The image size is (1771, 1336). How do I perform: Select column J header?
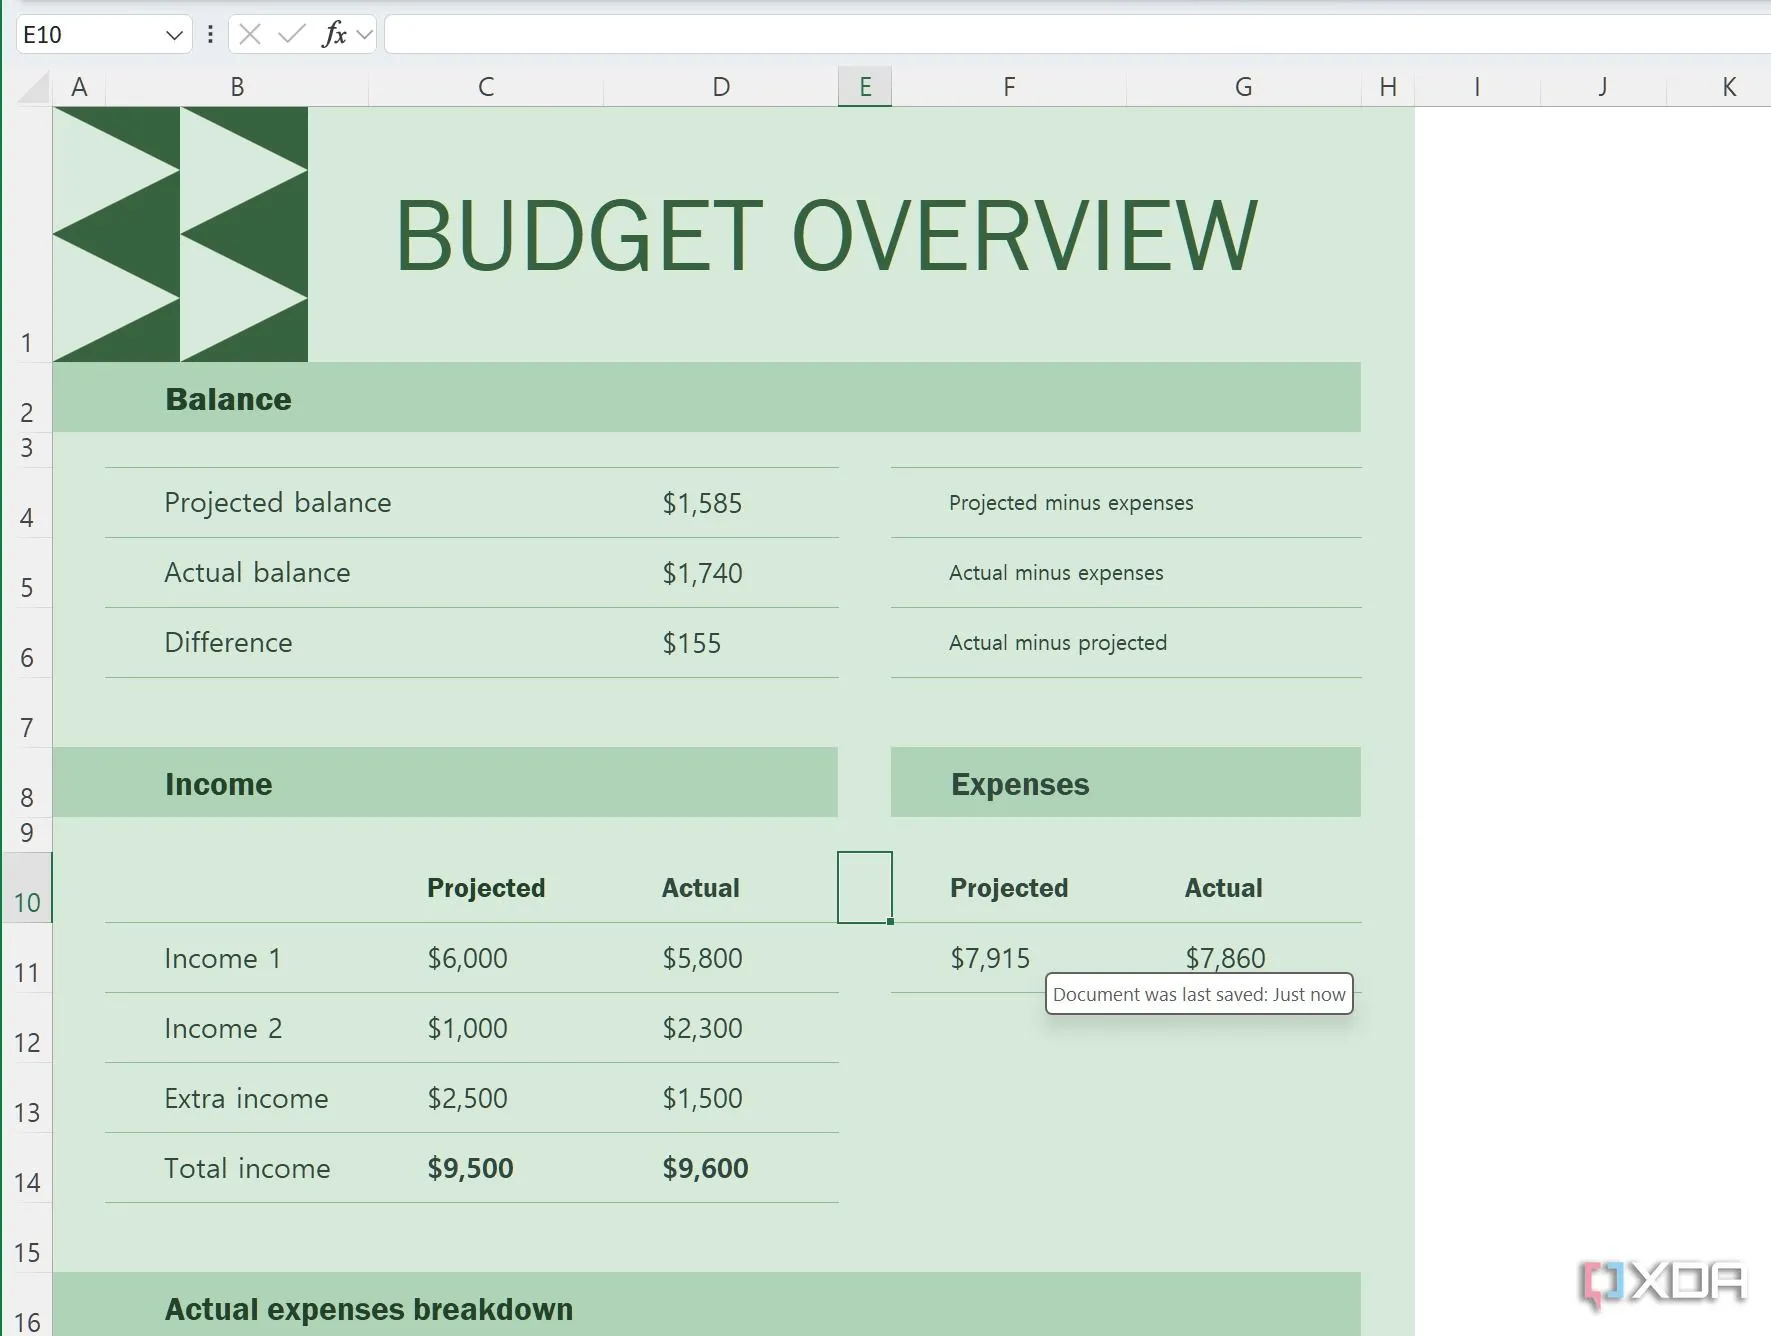coord(1603,87)
